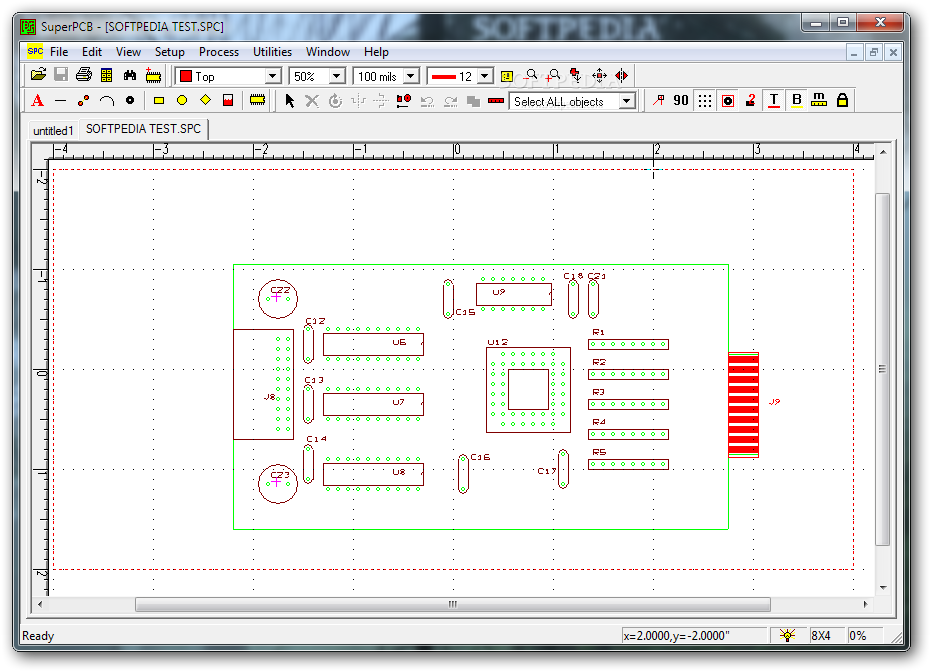
Task: Open the View menu
Action: click(x=128, y=52)
